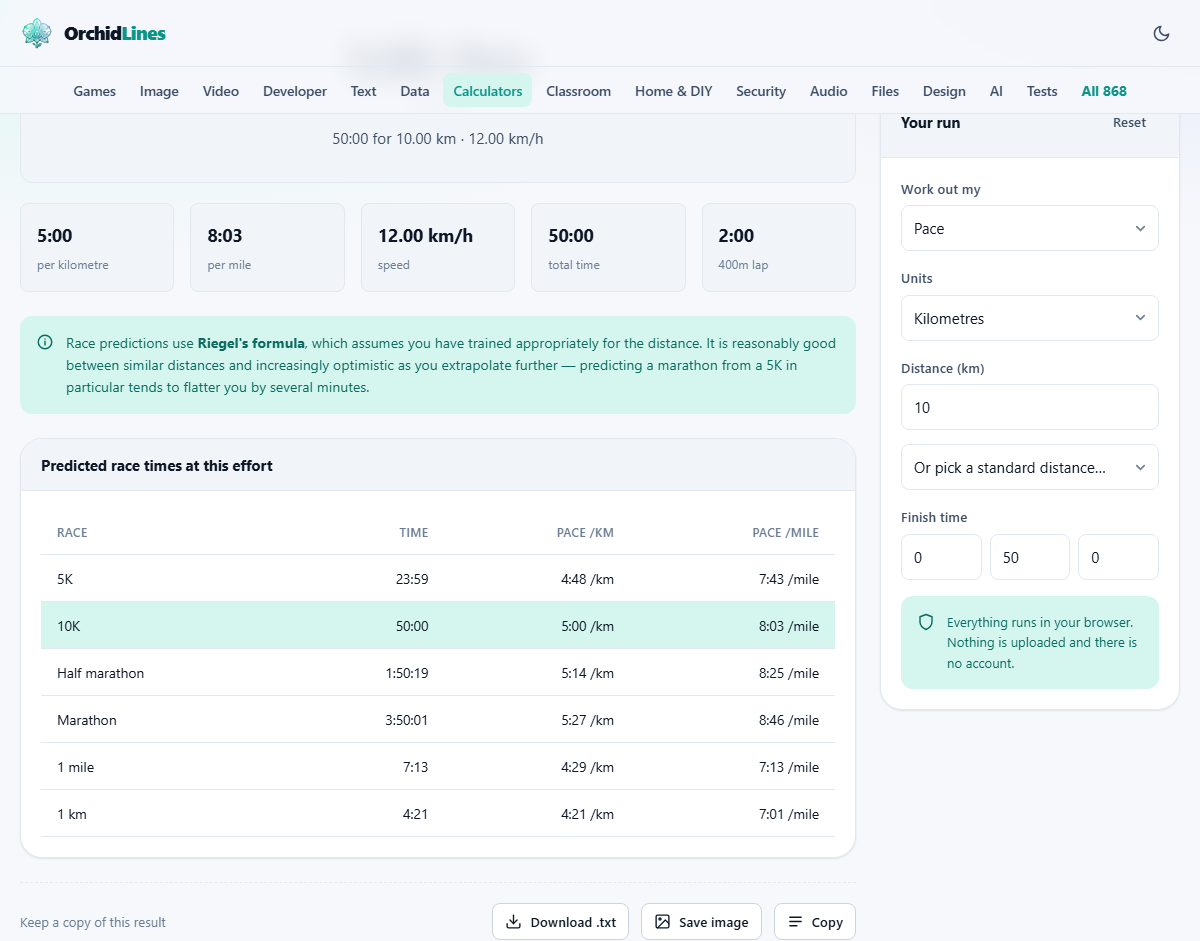Open the Text category
The height and width of the screenshot is (941, 1200).
[x=363, y=91]
